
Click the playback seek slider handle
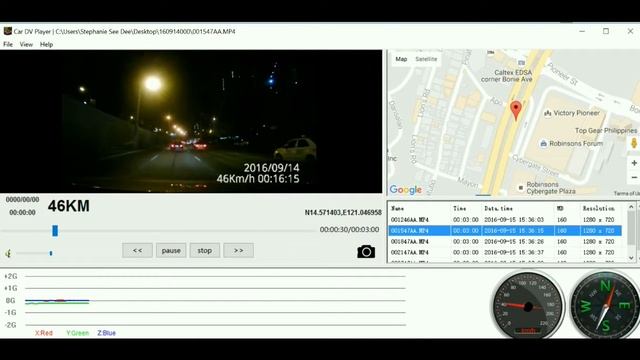(x=55, y=231)
